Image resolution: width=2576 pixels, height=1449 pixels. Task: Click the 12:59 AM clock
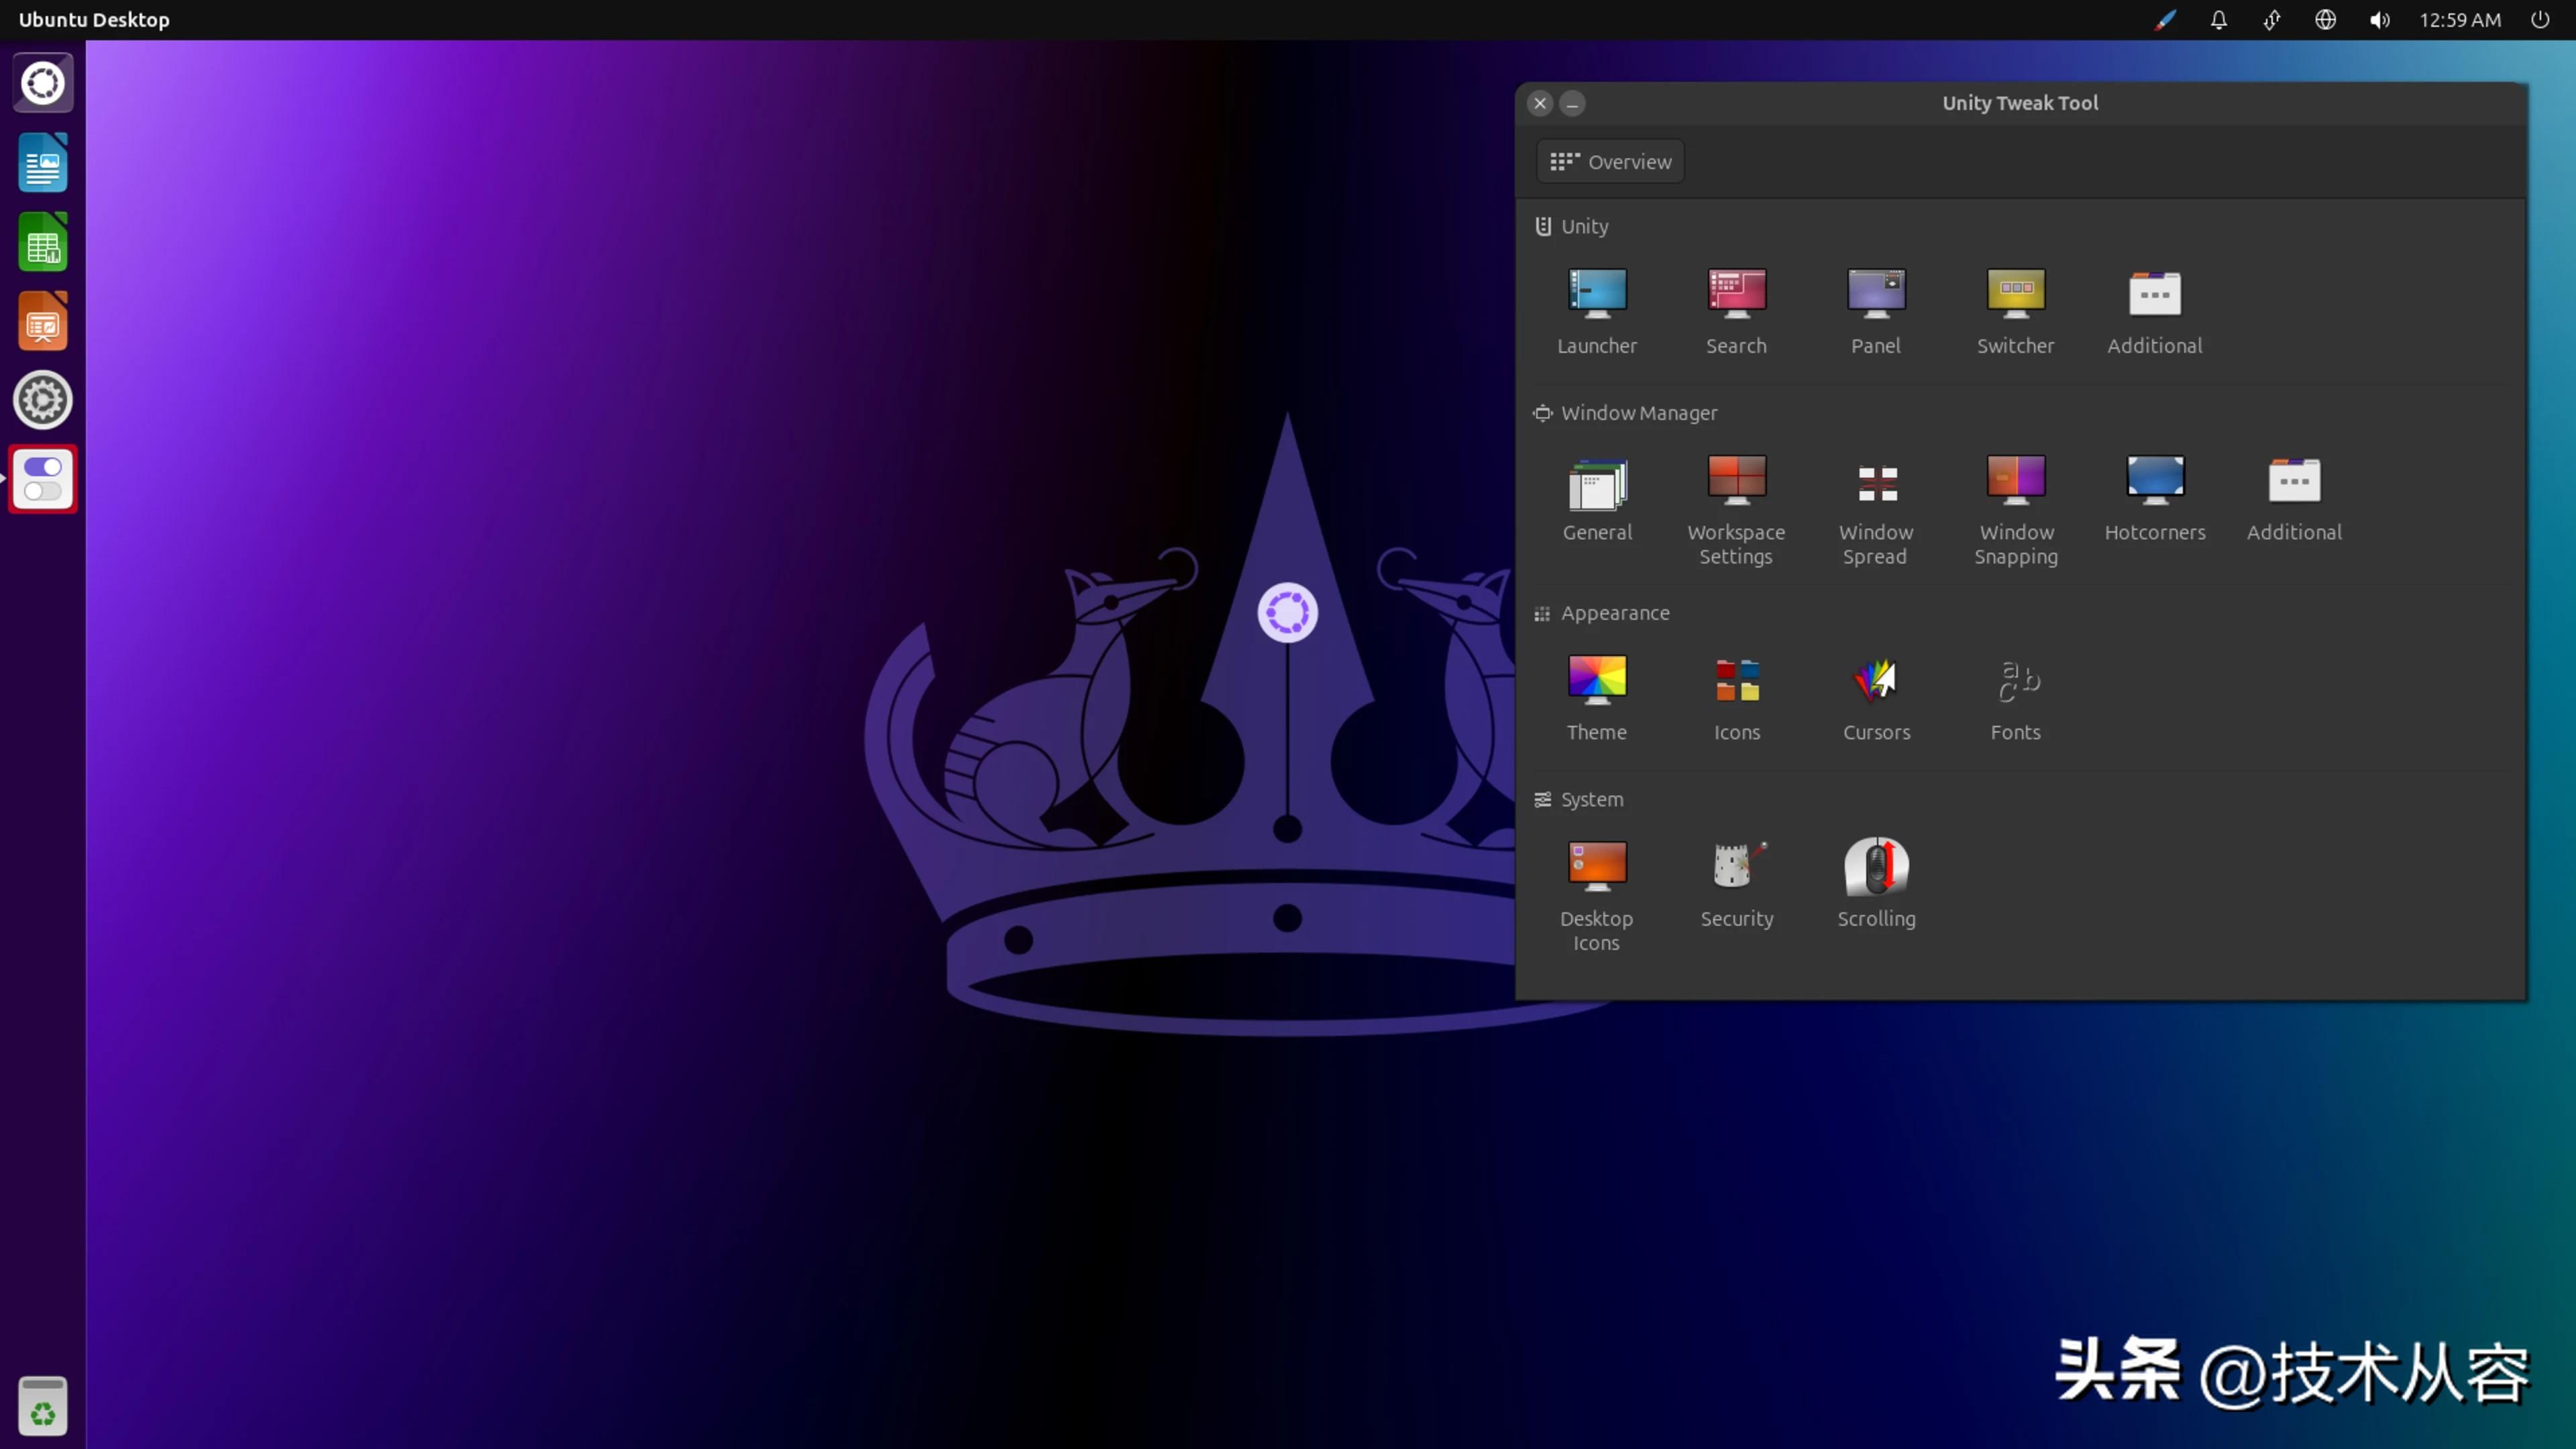click(2460, 20)
